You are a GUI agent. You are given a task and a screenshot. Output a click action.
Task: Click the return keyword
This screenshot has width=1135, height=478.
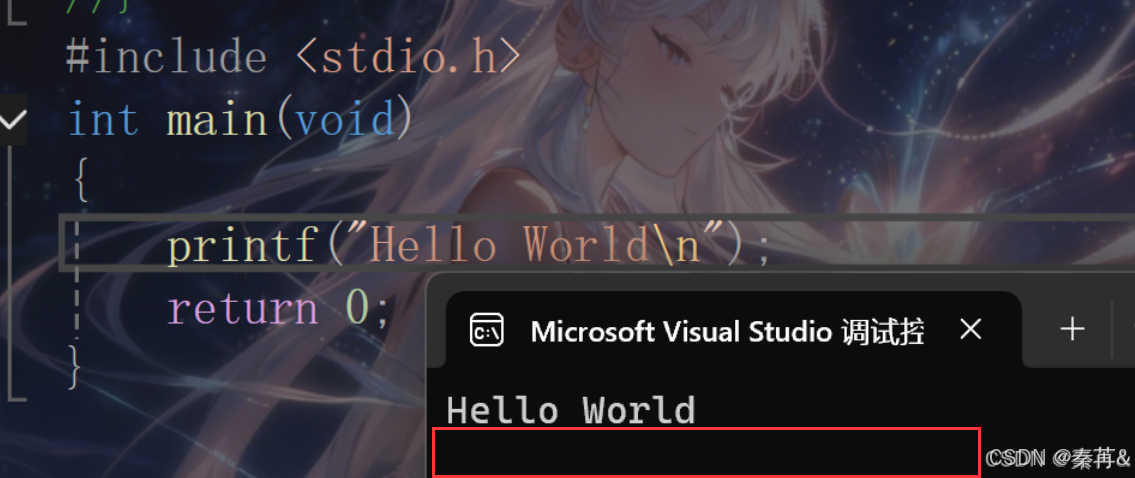242,309
